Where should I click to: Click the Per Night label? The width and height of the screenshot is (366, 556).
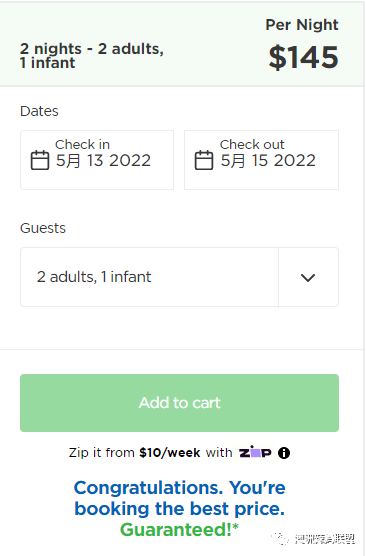pos(302,25)
